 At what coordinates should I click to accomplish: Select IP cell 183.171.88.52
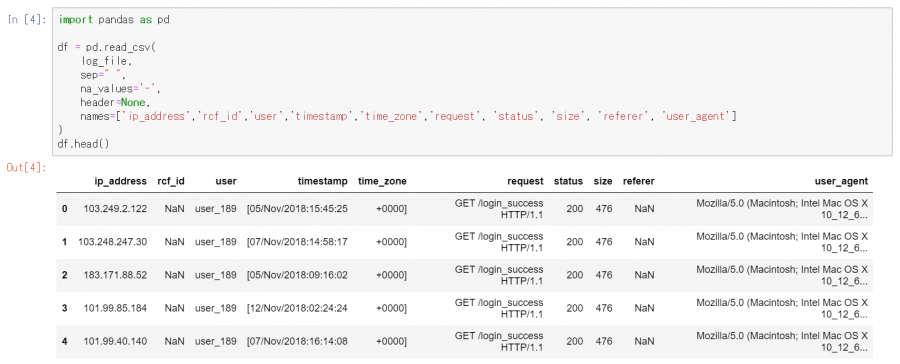pyautogui.click(x=115, y=275)
